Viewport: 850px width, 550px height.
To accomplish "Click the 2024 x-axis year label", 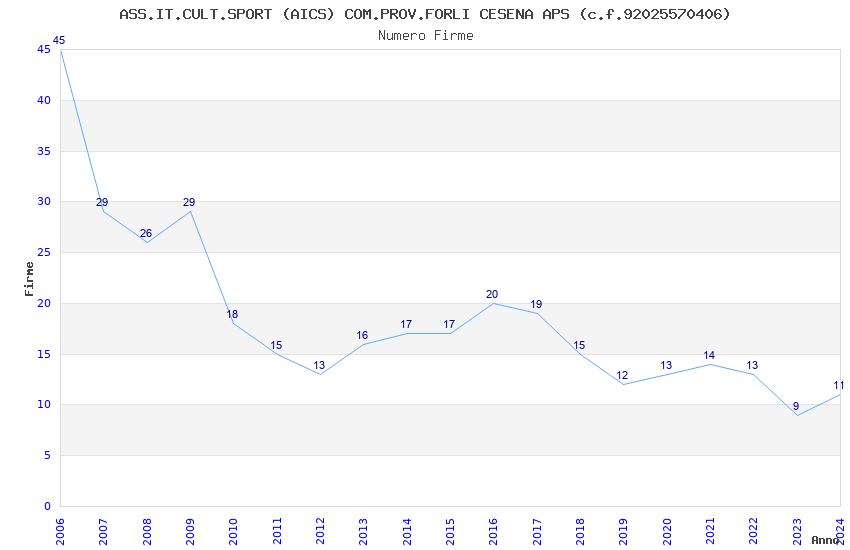I will click(x=841, y=532).
